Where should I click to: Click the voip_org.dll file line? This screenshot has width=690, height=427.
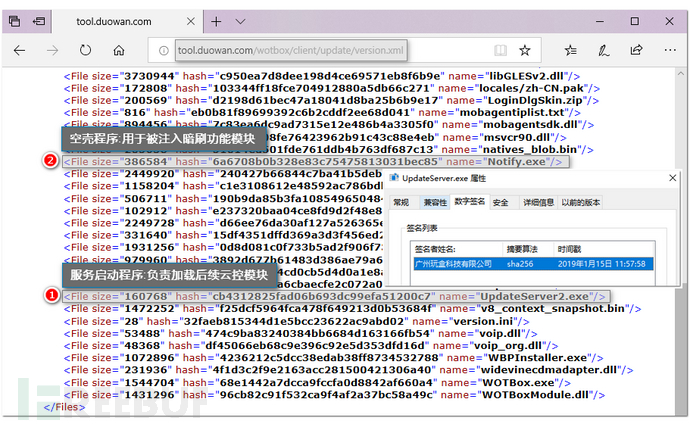[x=311, y=346]
